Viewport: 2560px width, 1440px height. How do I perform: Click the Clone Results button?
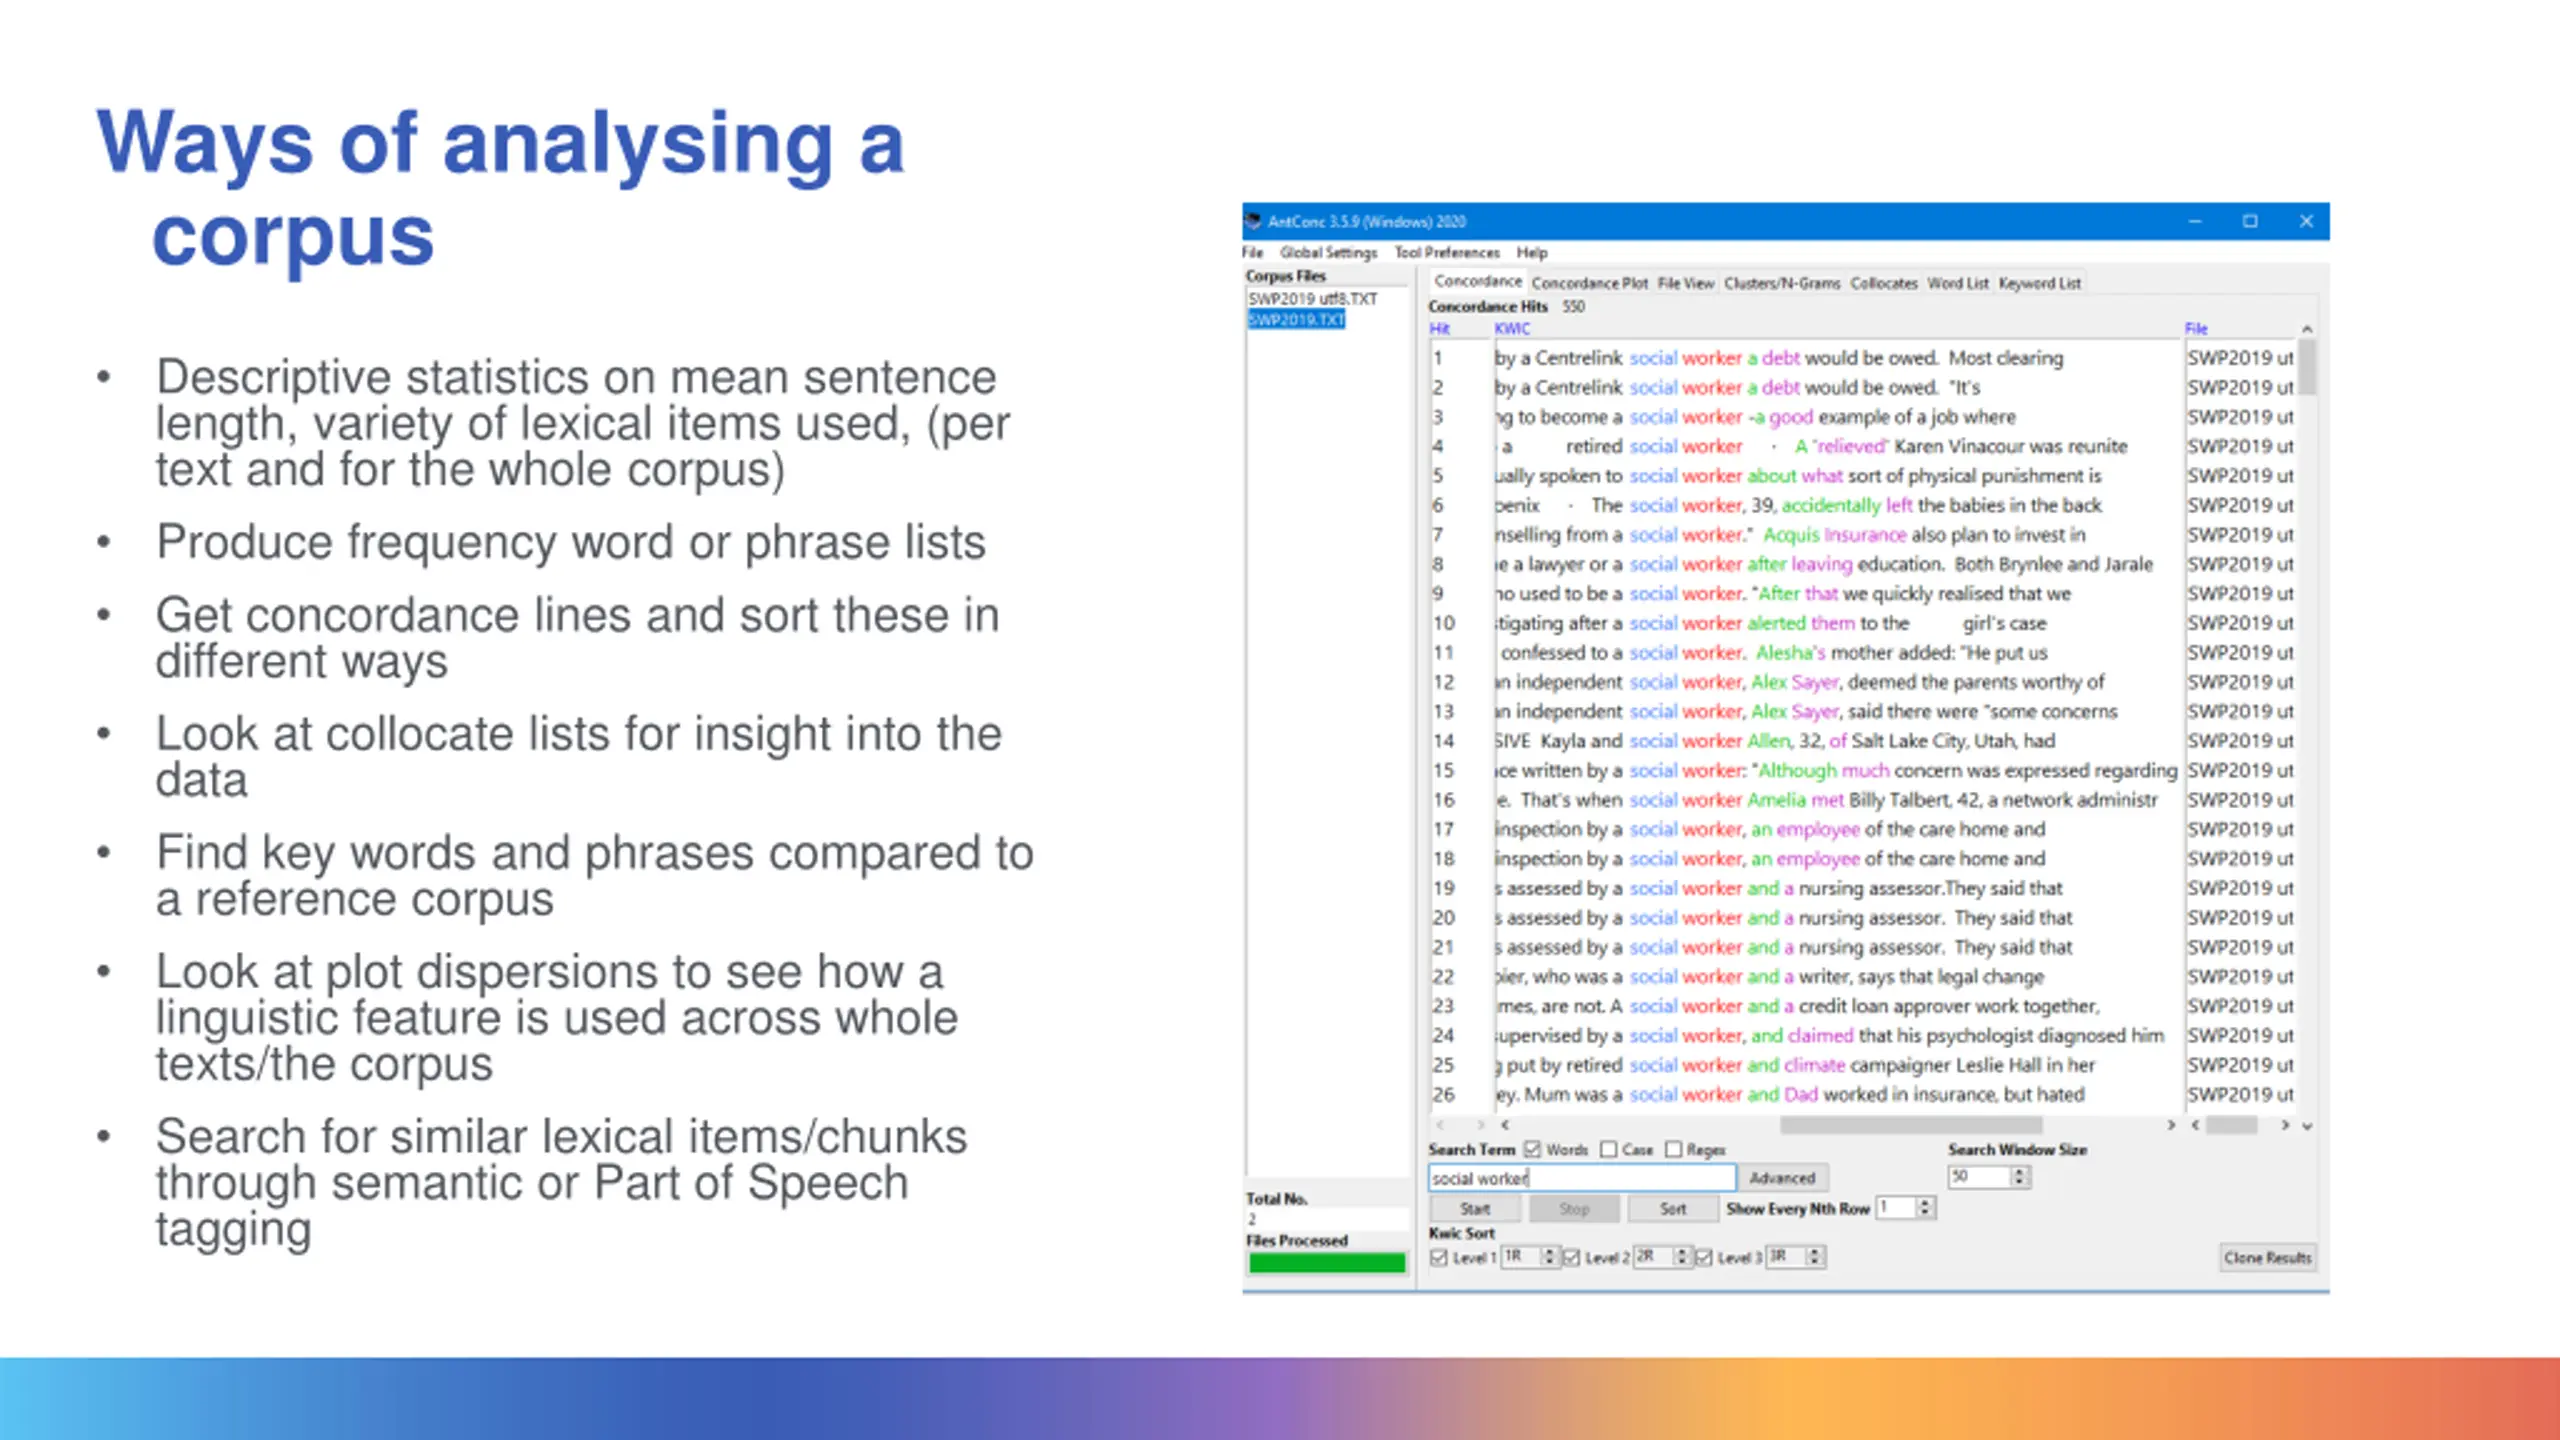pyautogui.click(x=2267, y=1257)
